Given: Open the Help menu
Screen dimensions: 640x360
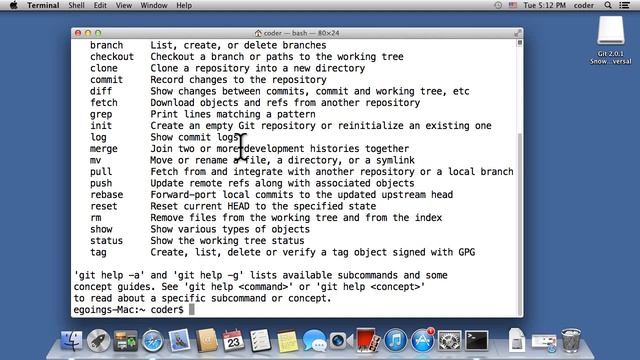Looking at the screenshot, I should (184, 5).
